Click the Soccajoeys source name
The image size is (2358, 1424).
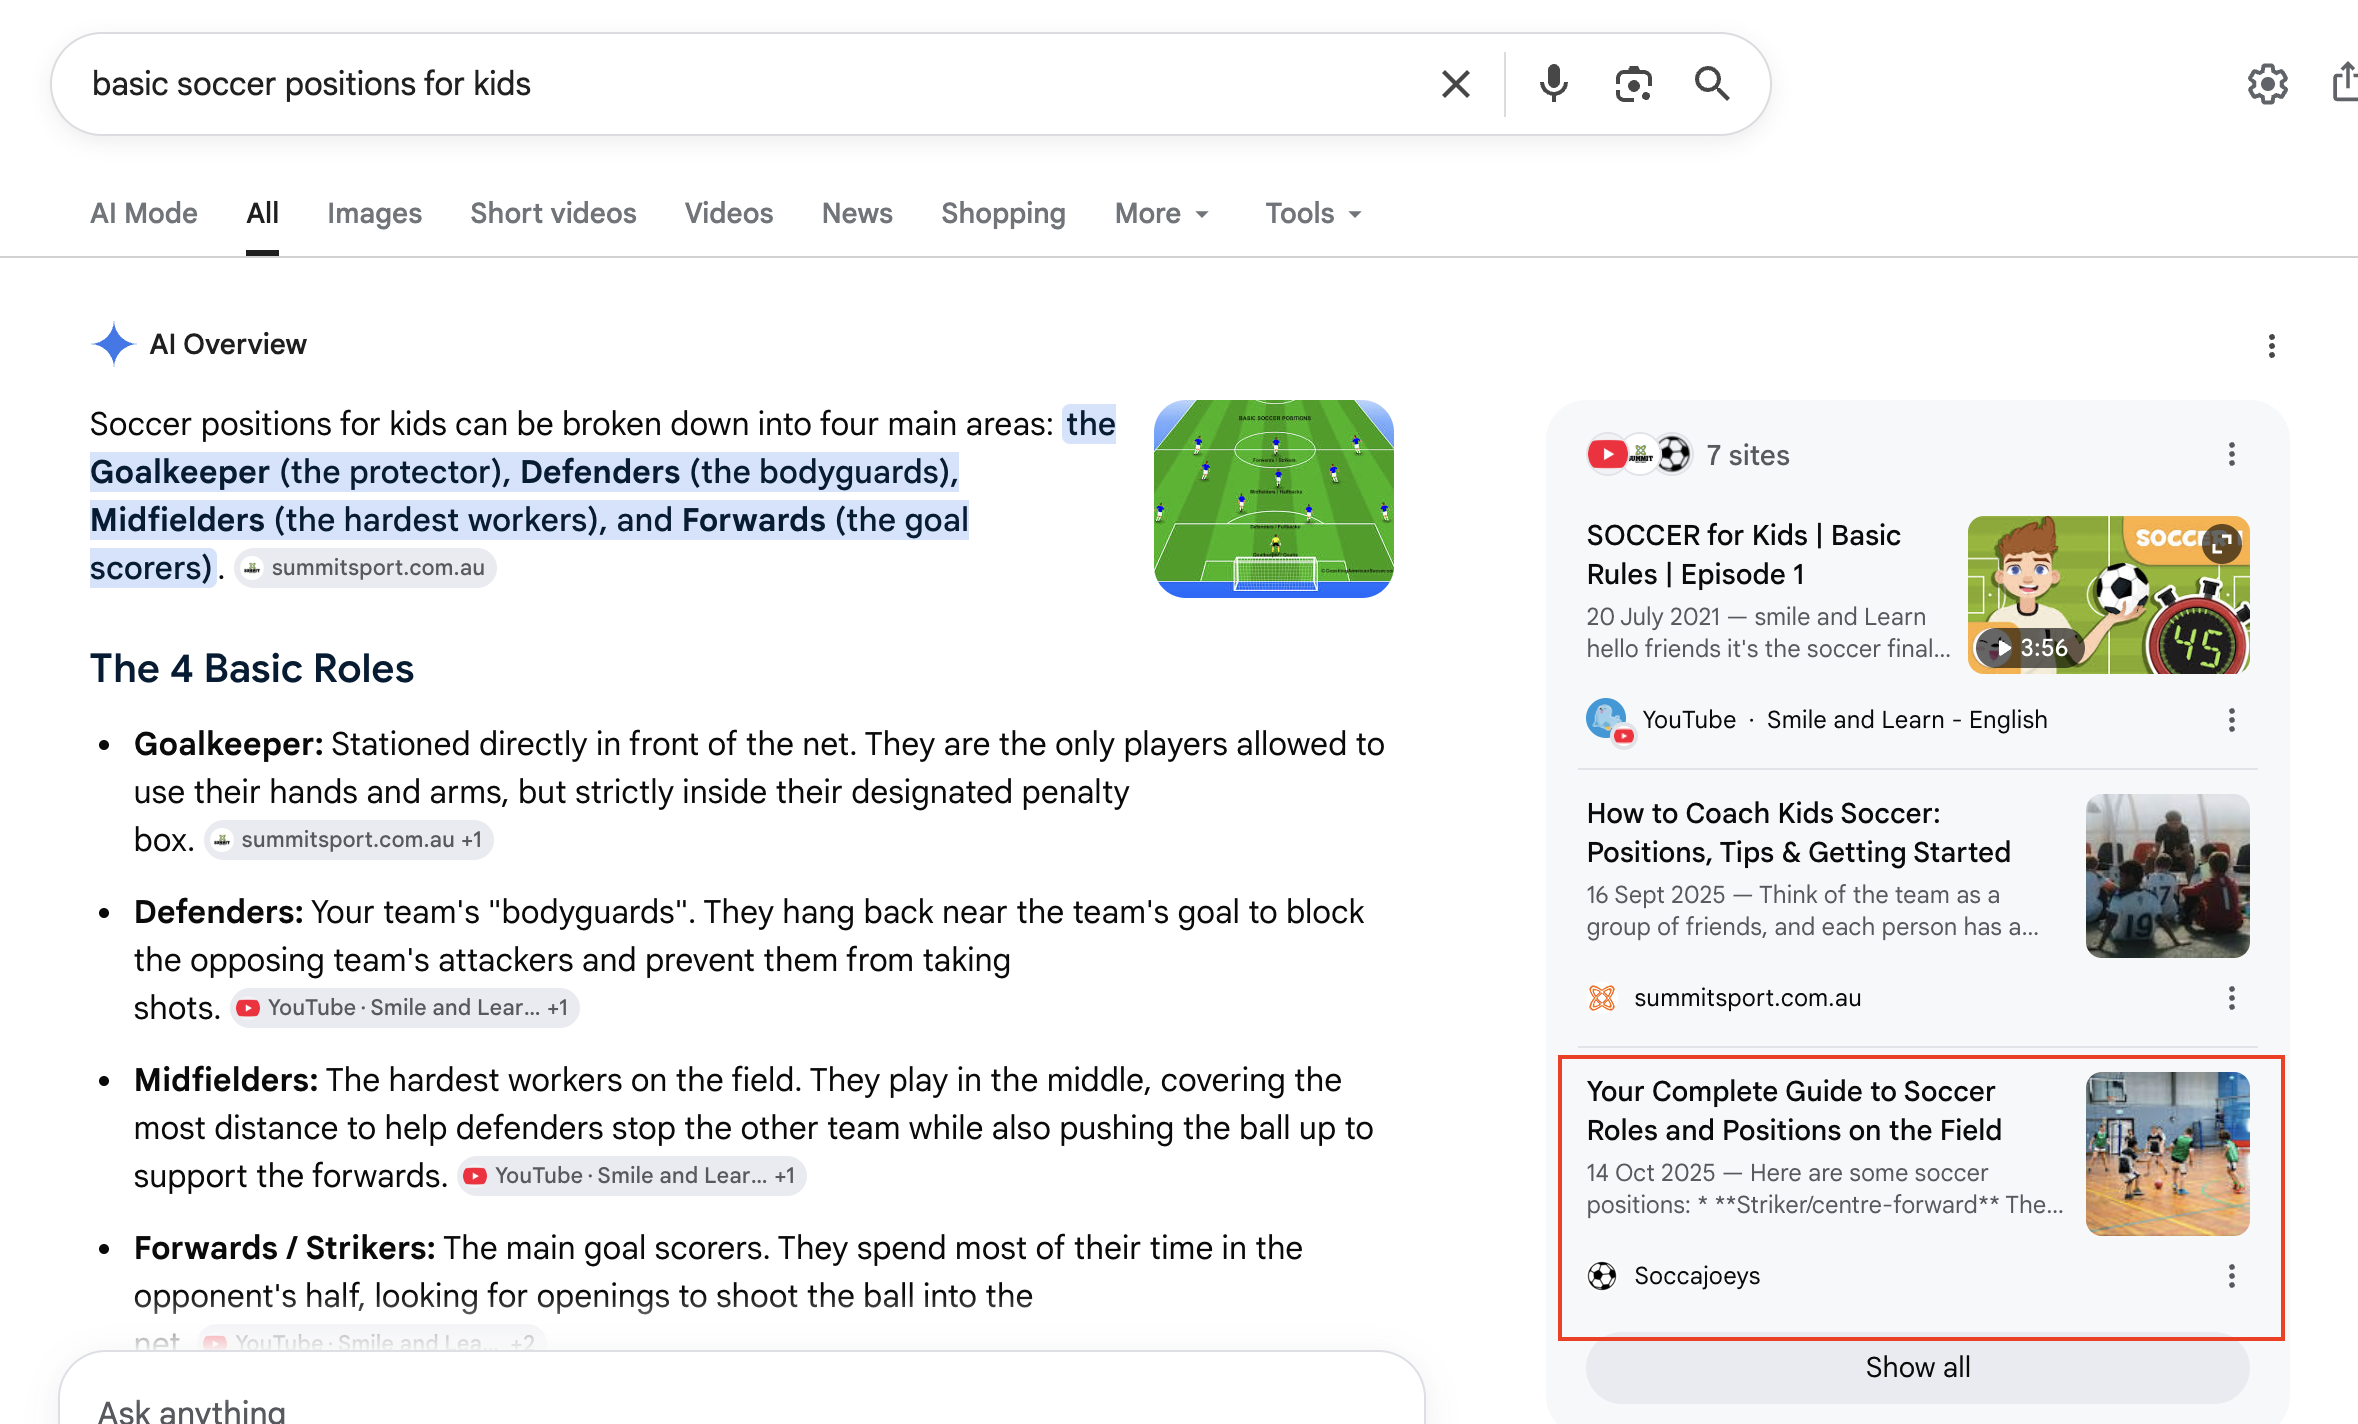pos(1697,1276)
